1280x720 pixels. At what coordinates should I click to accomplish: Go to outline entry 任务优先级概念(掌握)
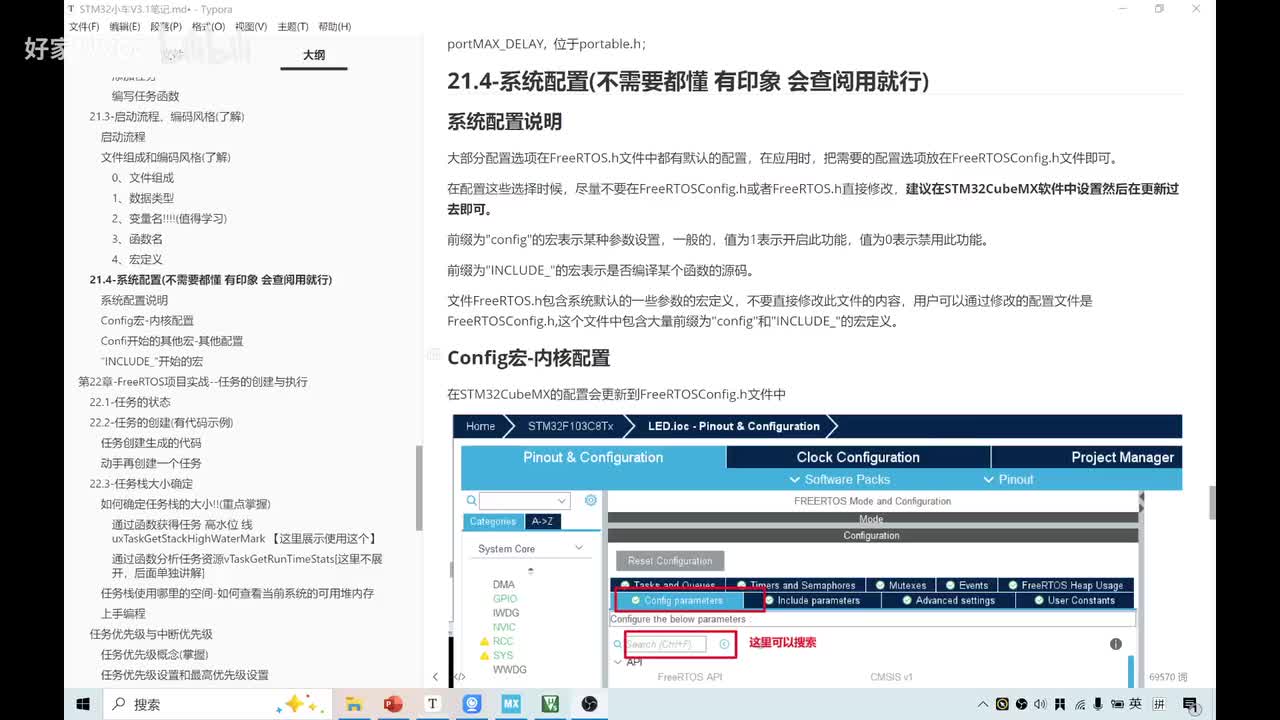point(154,654)
